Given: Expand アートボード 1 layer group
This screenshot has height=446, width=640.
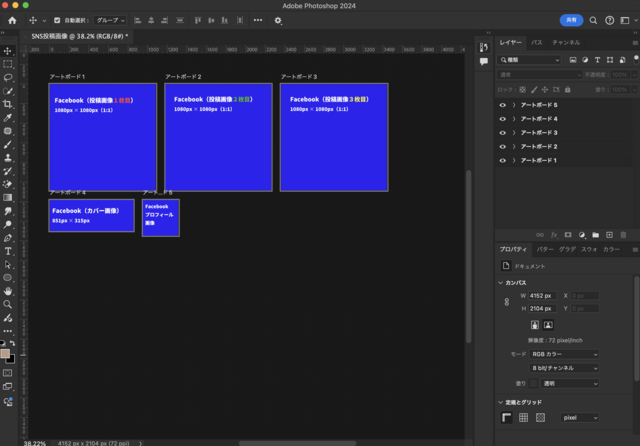Looking at the screenshot, I should 514,161.
